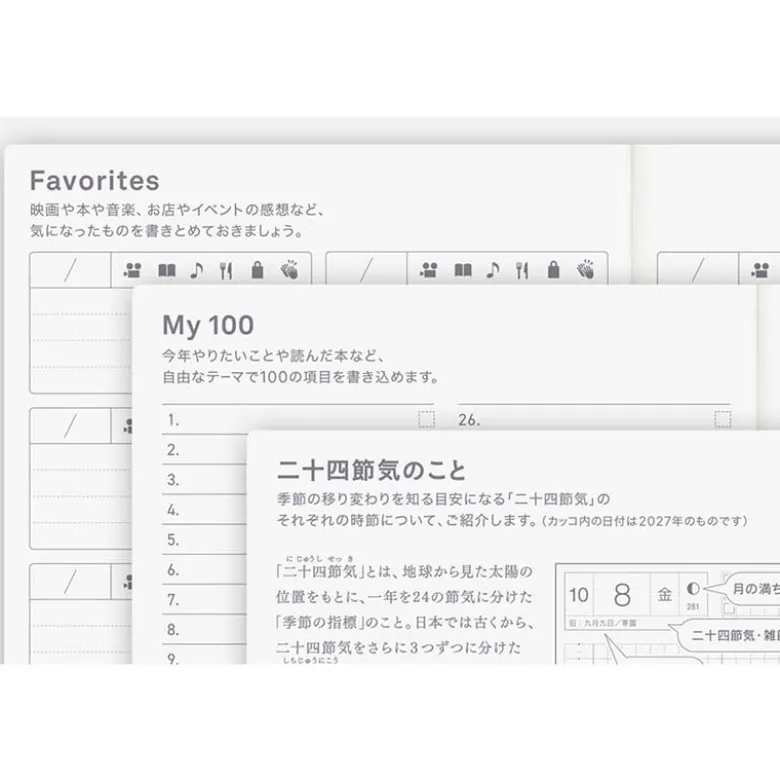Click the My 100 page heading

(208, 326)
